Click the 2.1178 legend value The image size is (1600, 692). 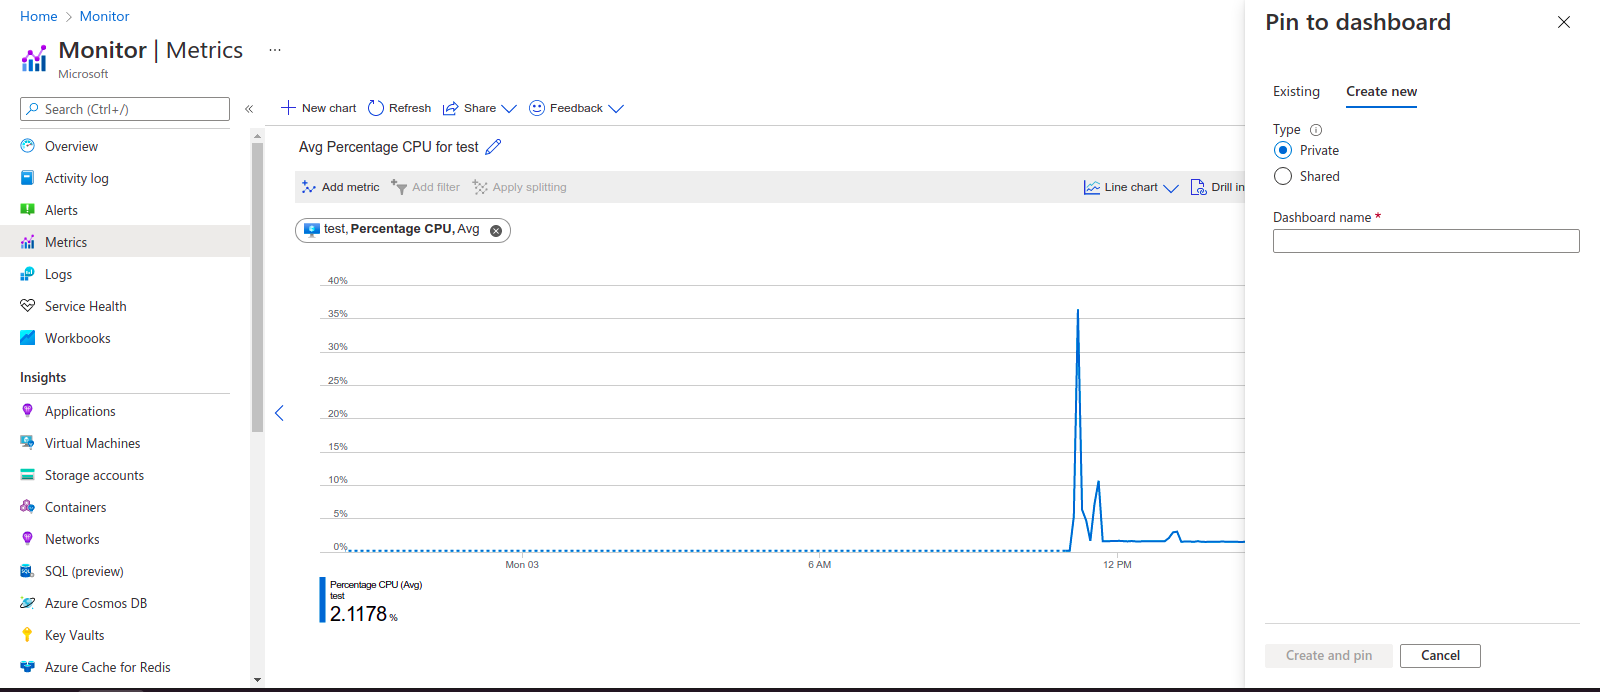click(358, 614)
